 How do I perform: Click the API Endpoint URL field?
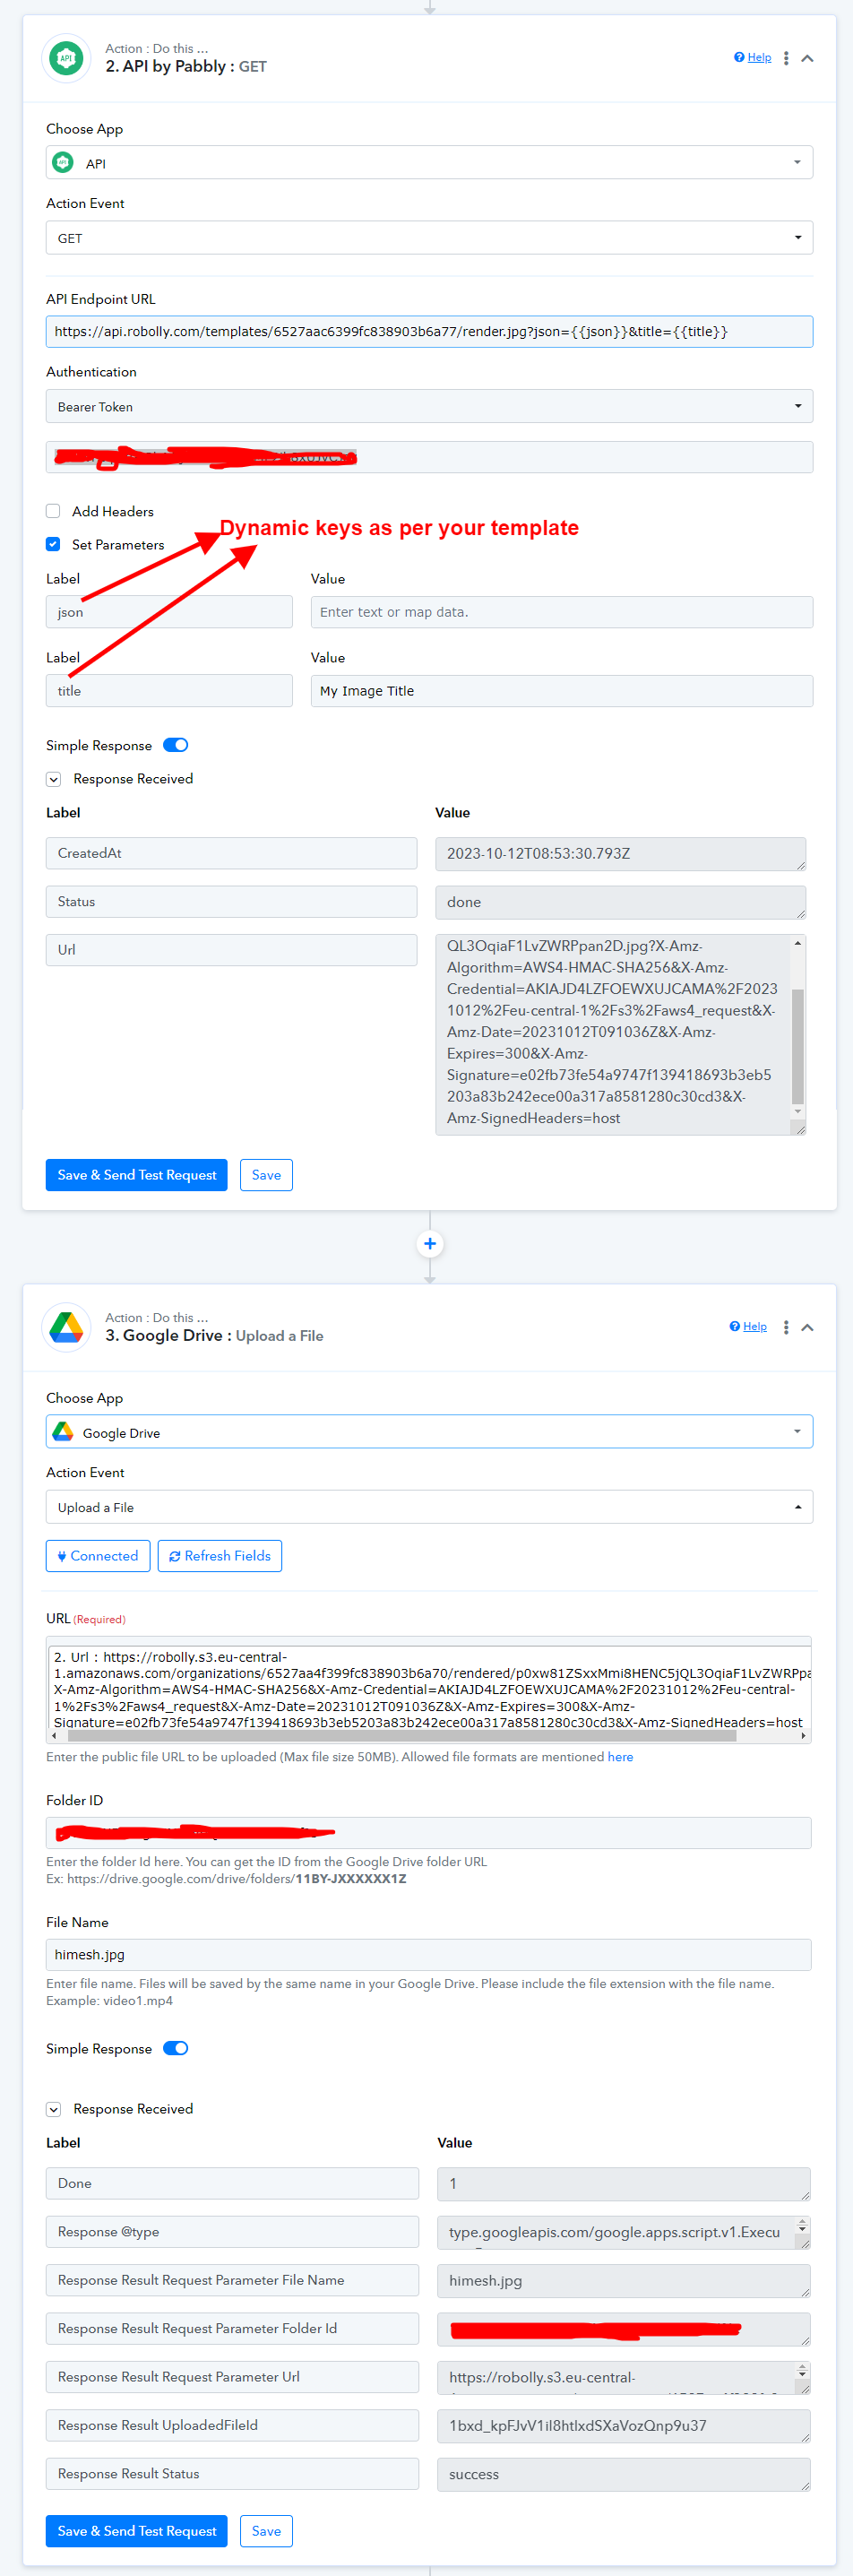pos(429,331)
